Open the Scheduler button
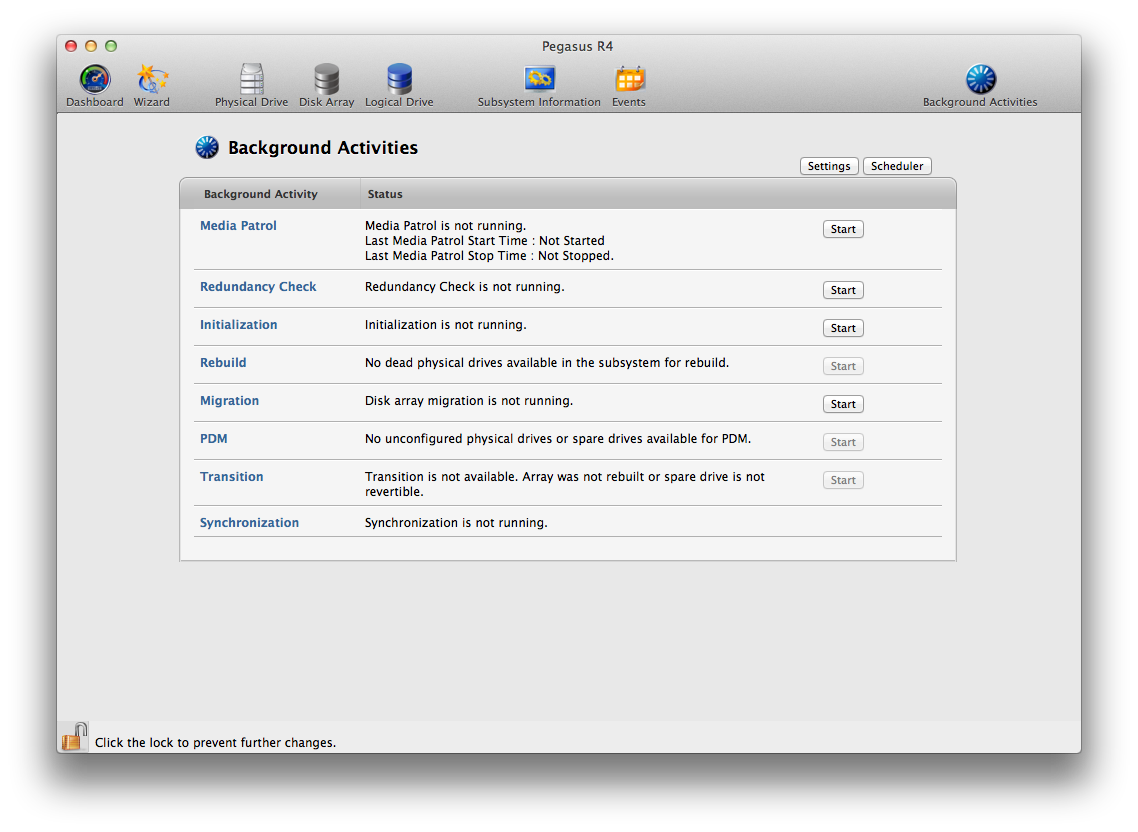 (x=897, y=166)
